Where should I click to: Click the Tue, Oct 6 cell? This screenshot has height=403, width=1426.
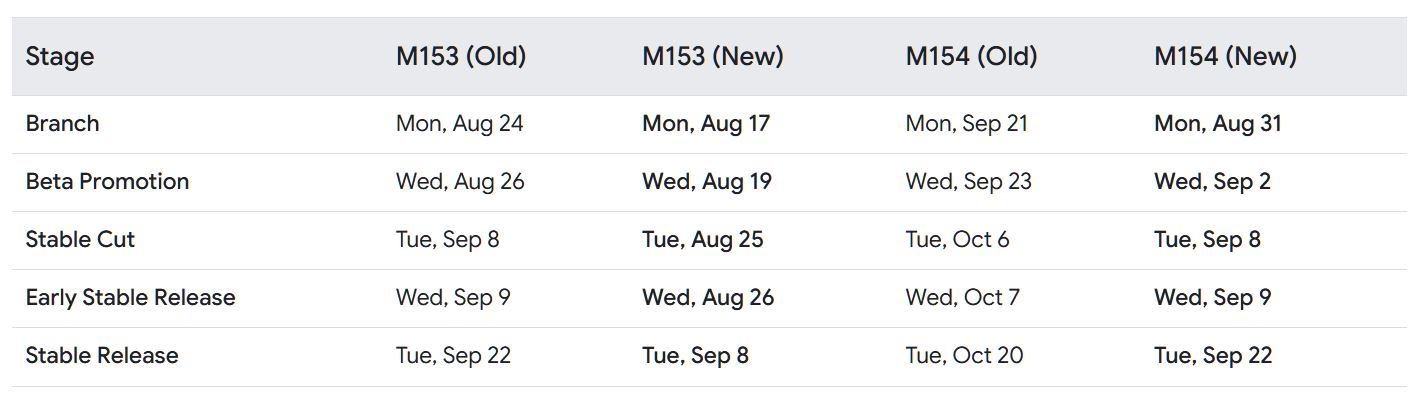click(957, 240)
